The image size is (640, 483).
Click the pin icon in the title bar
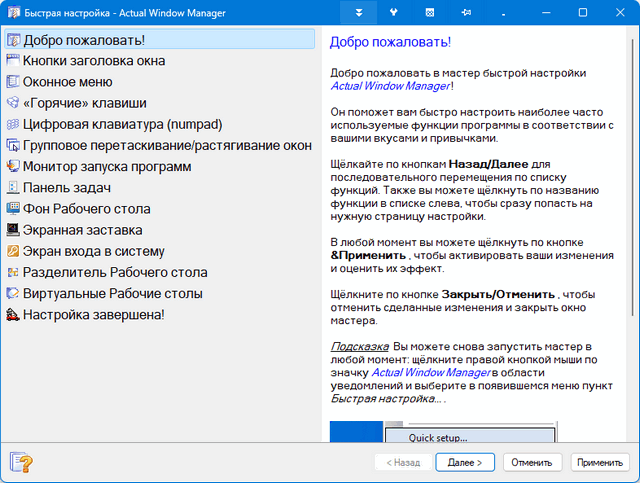click(464, 13)
